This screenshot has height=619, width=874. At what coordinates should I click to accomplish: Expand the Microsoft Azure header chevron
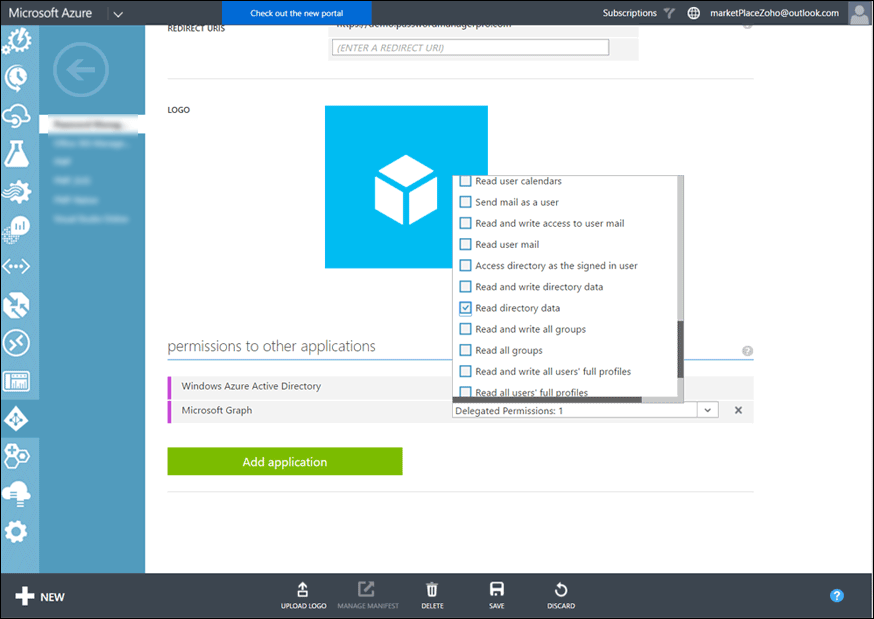[x=118, y=14]
